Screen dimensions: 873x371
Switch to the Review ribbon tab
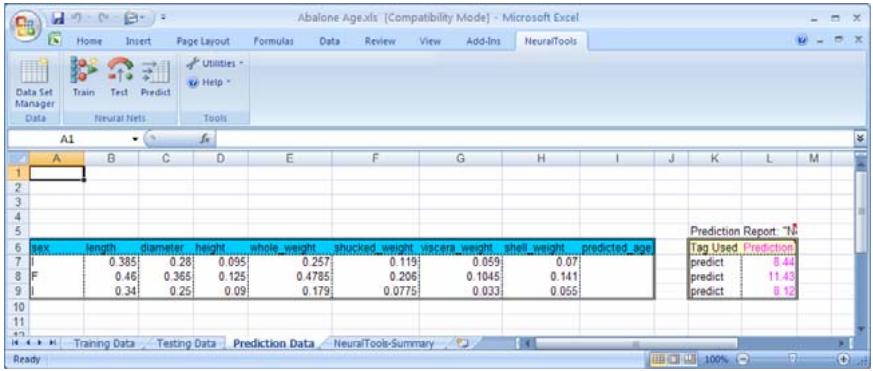tap(380, 41)
